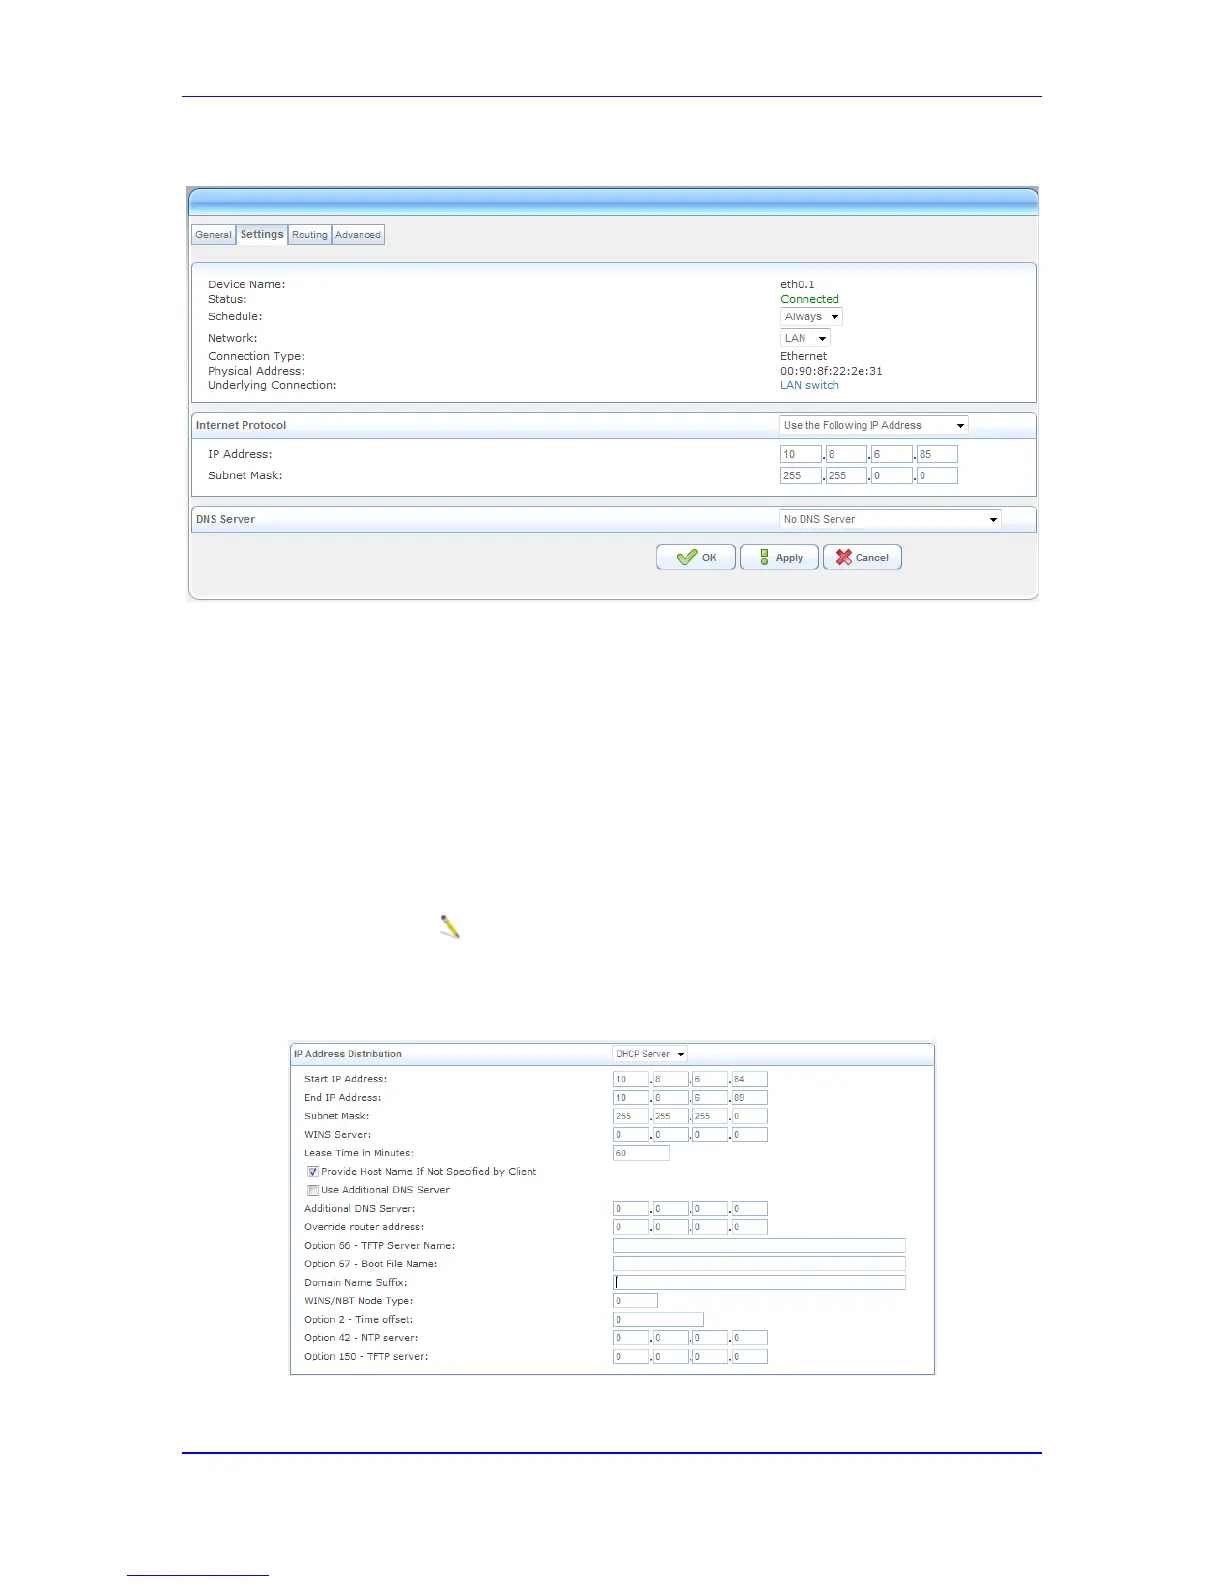The image size is (1224, 1584).
Task: Open the IP Address Distribution DHCP Server dropdown
Action: tap(650, 1054)
